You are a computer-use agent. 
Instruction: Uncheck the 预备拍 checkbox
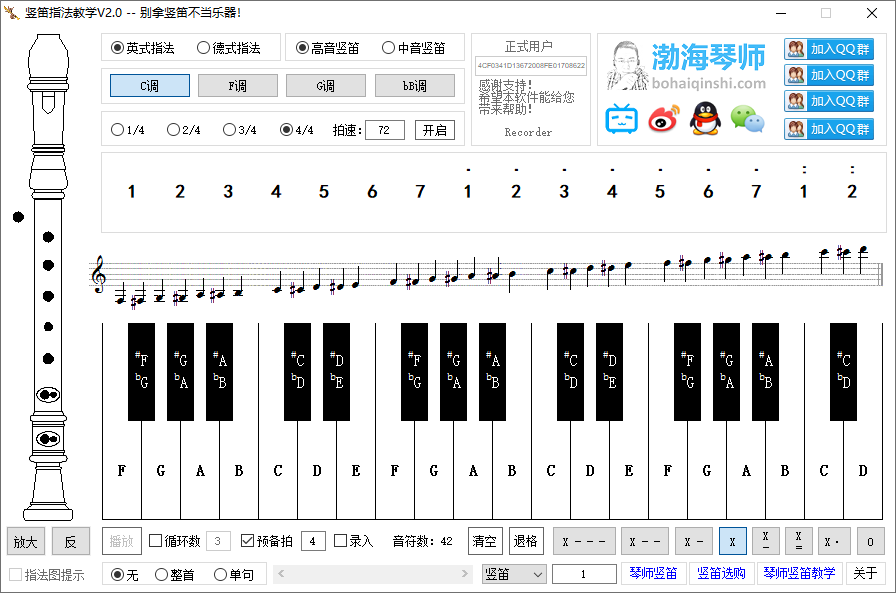pos(248,540)
